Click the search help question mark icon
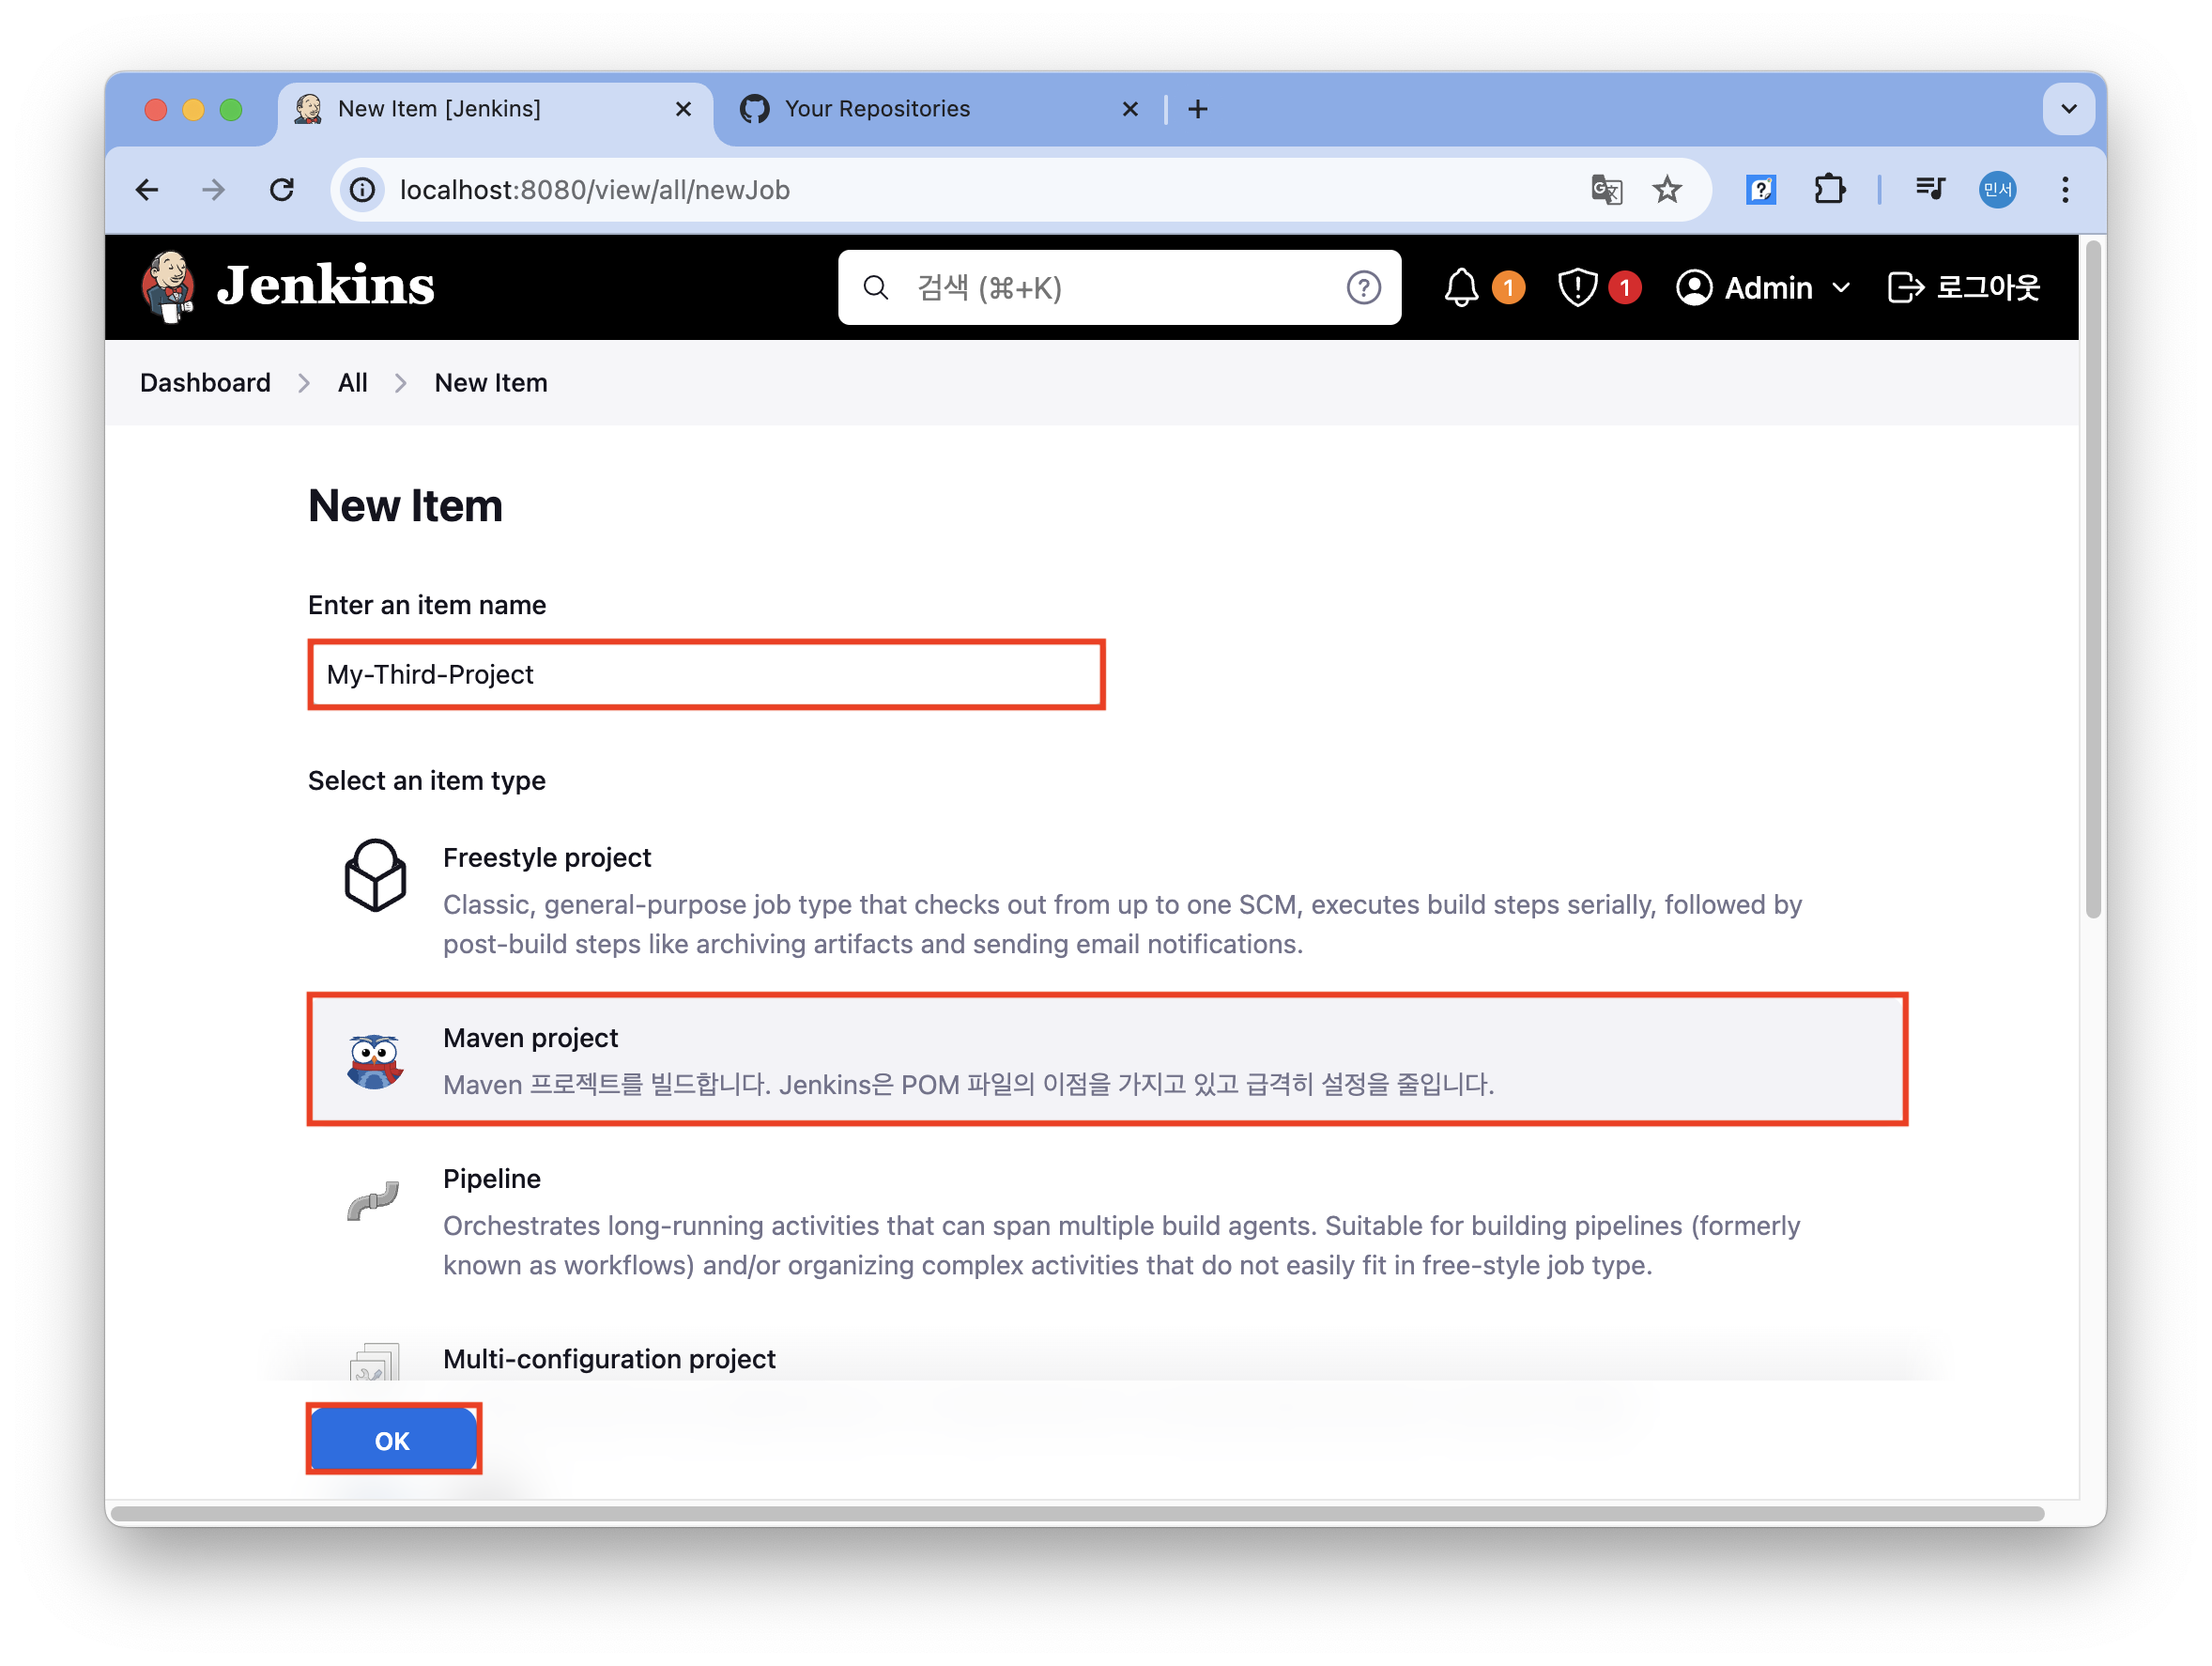The height and width of the screenshot is (1666, 2212). pyautogui.click(x=1362, y=288)
